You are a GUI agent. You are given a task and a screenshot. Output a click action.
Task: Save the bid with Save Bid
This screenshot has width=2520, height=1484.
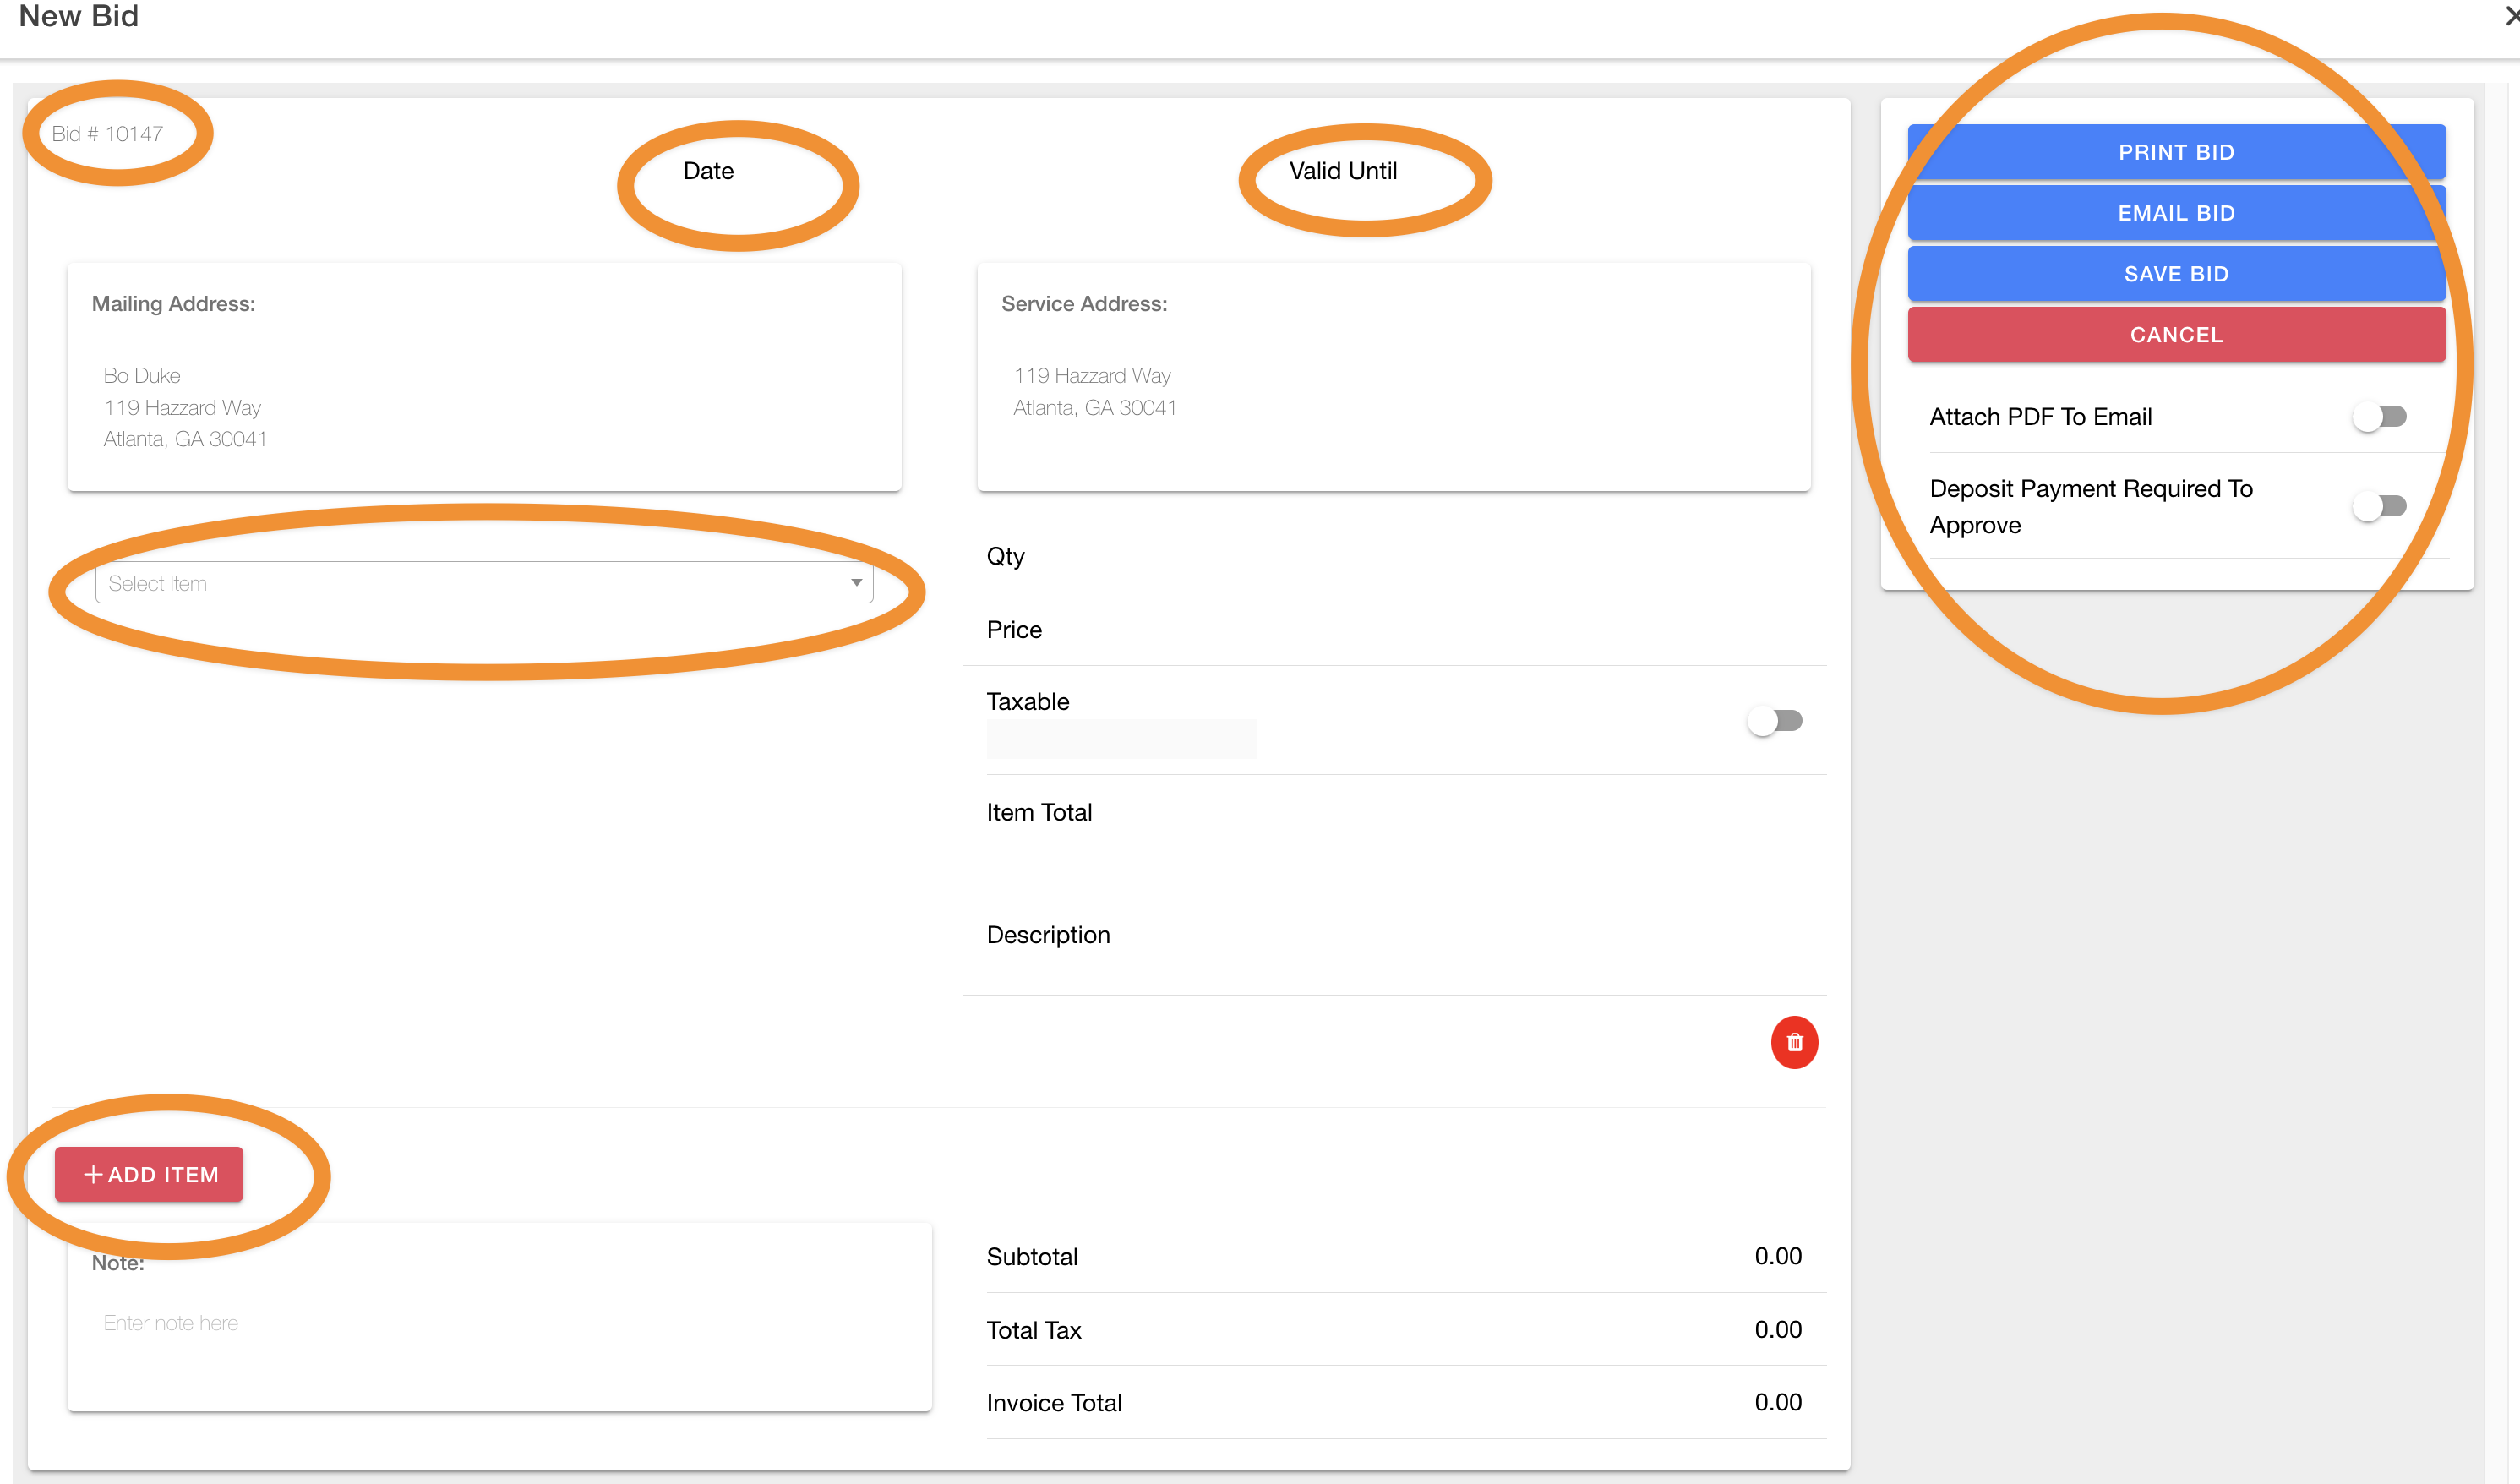point(2176,274)
